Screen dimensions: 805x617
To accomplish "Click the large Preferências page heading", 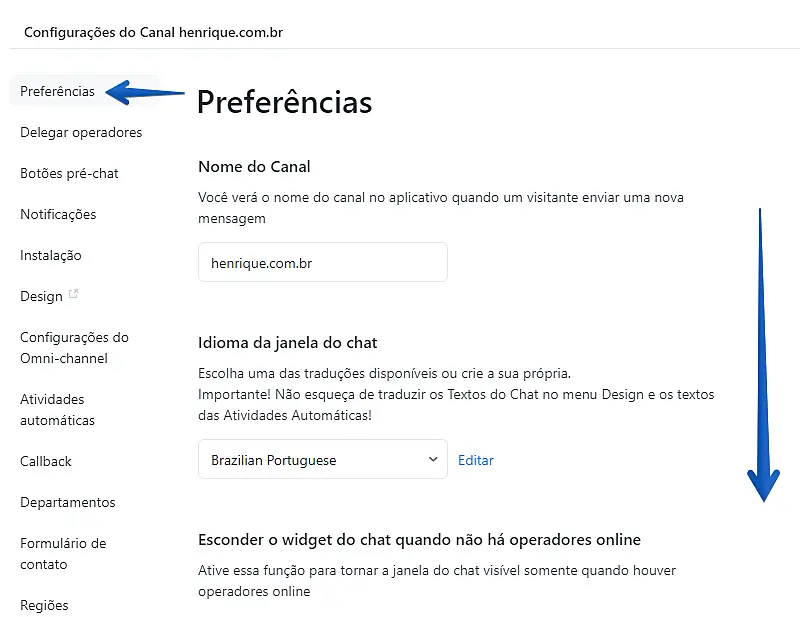I will coord(284,102).
